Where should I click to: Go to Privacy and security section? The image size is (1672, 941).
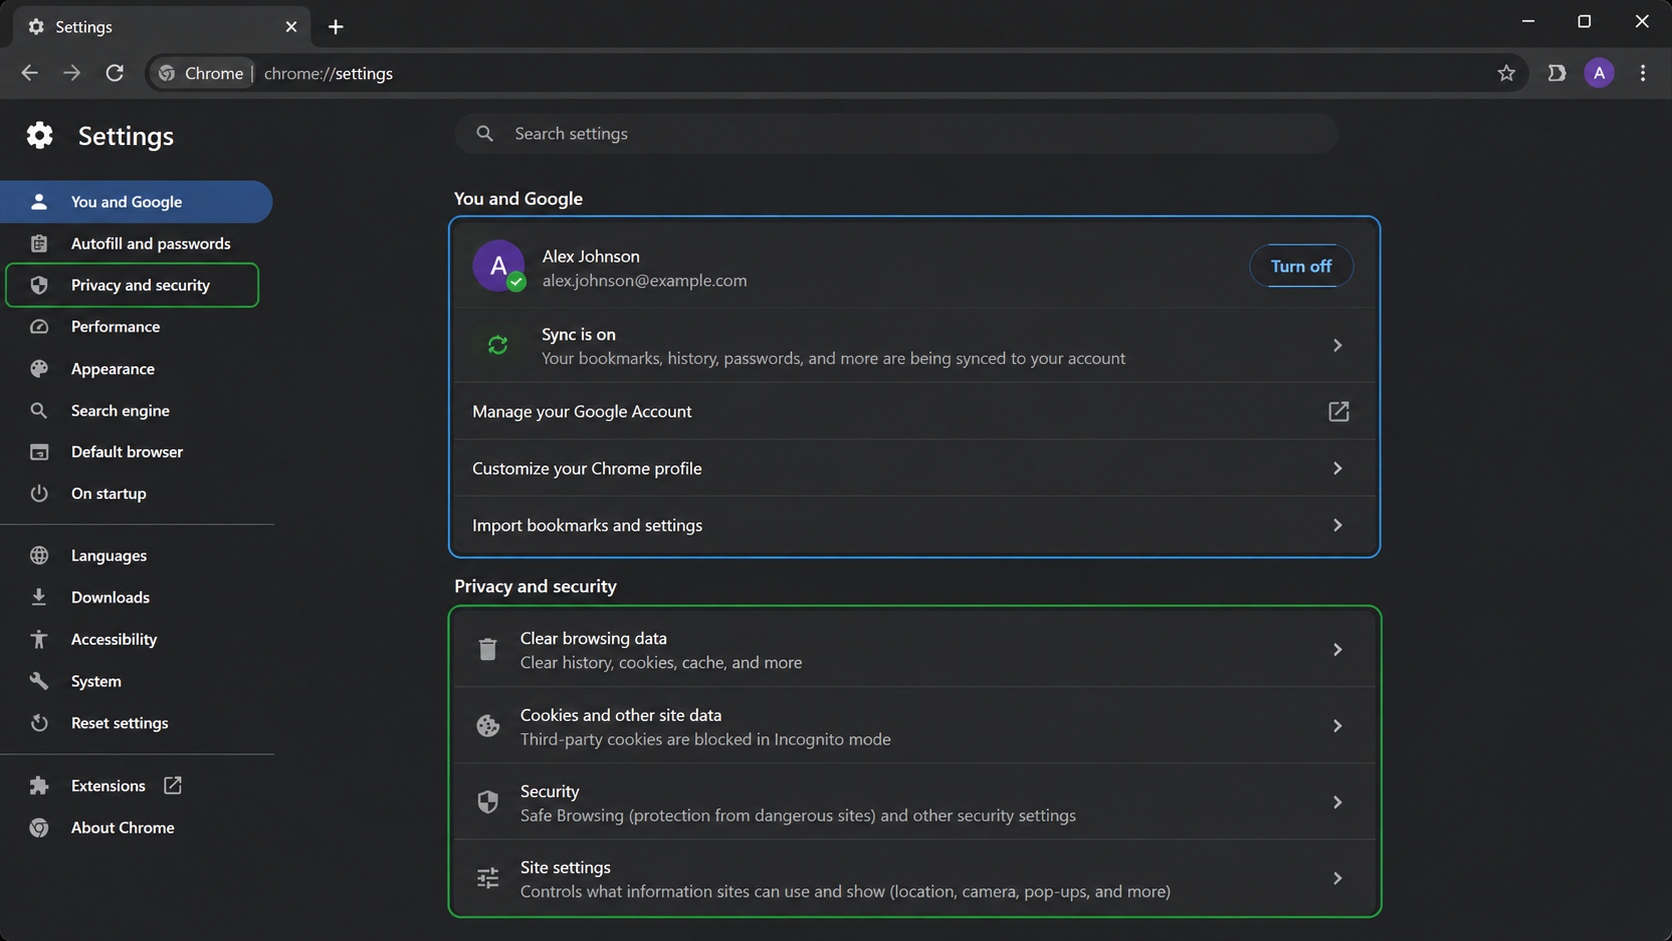coord(132,285)
